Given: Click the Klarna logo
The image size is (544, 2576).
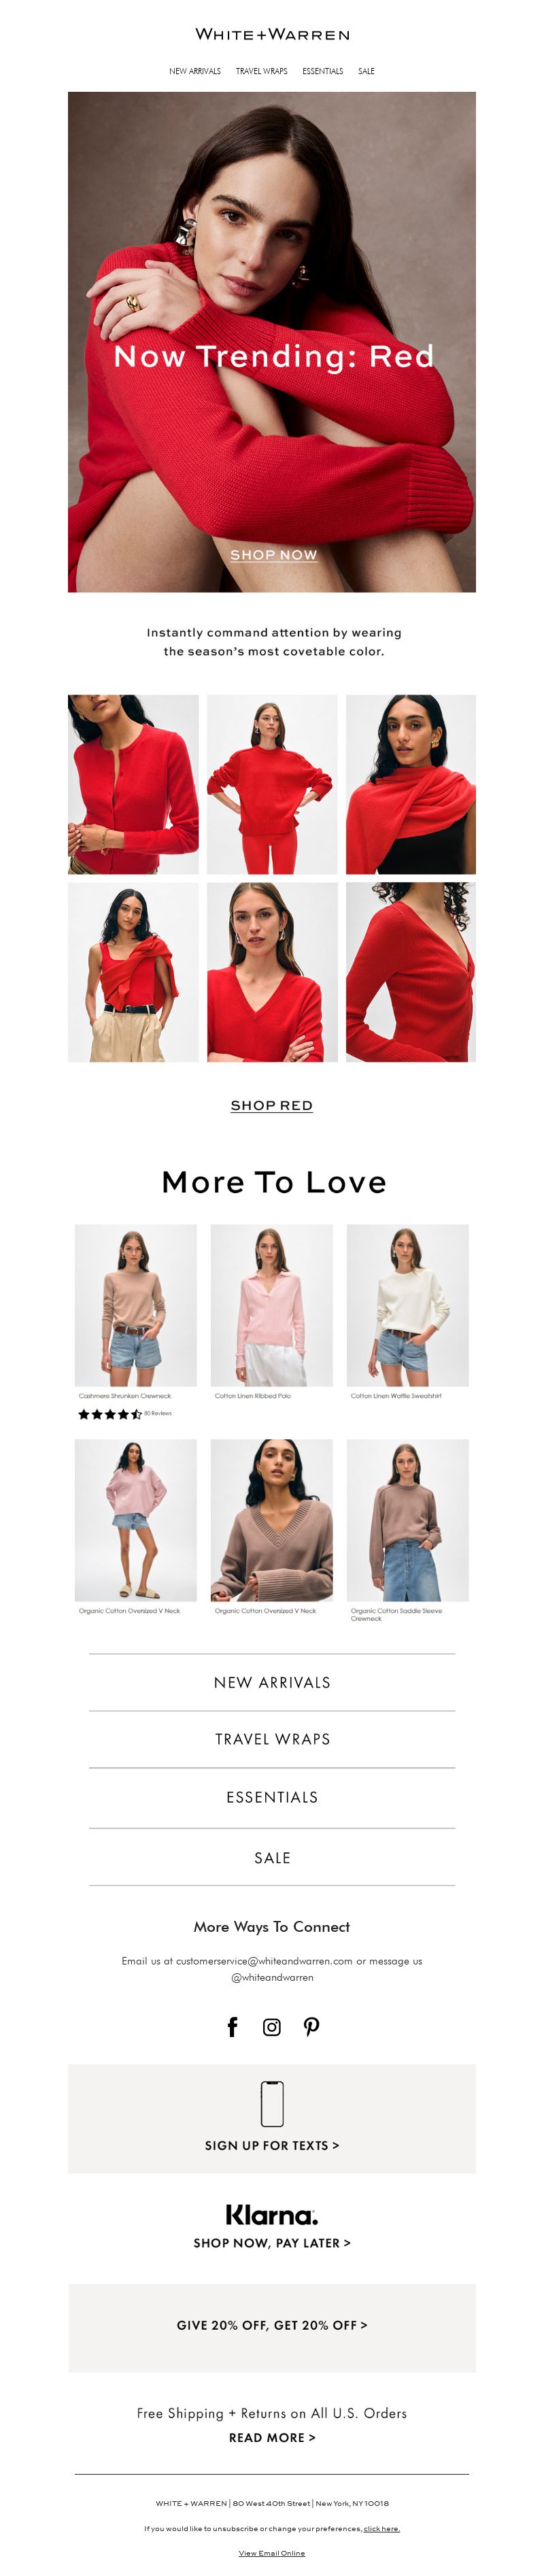Looking at the screenshot, I should [x=272, y=2215].
